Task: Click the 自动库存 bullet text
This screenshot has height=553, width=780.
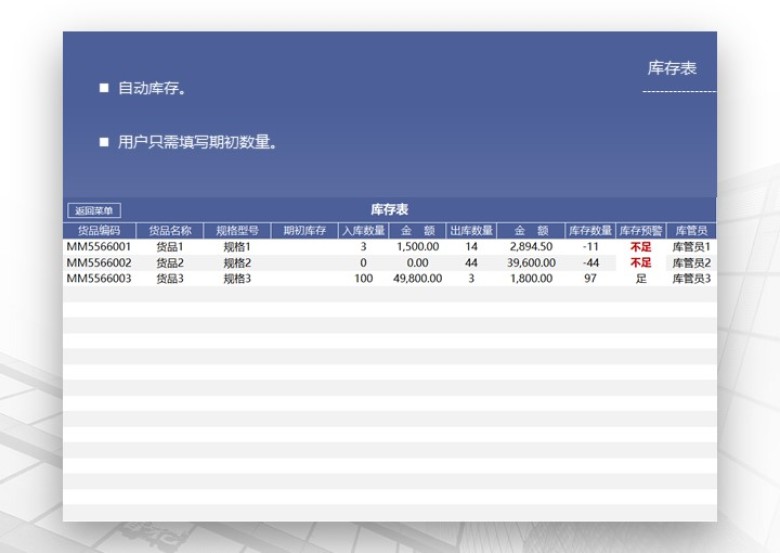Action: click(x=152, y=89)
